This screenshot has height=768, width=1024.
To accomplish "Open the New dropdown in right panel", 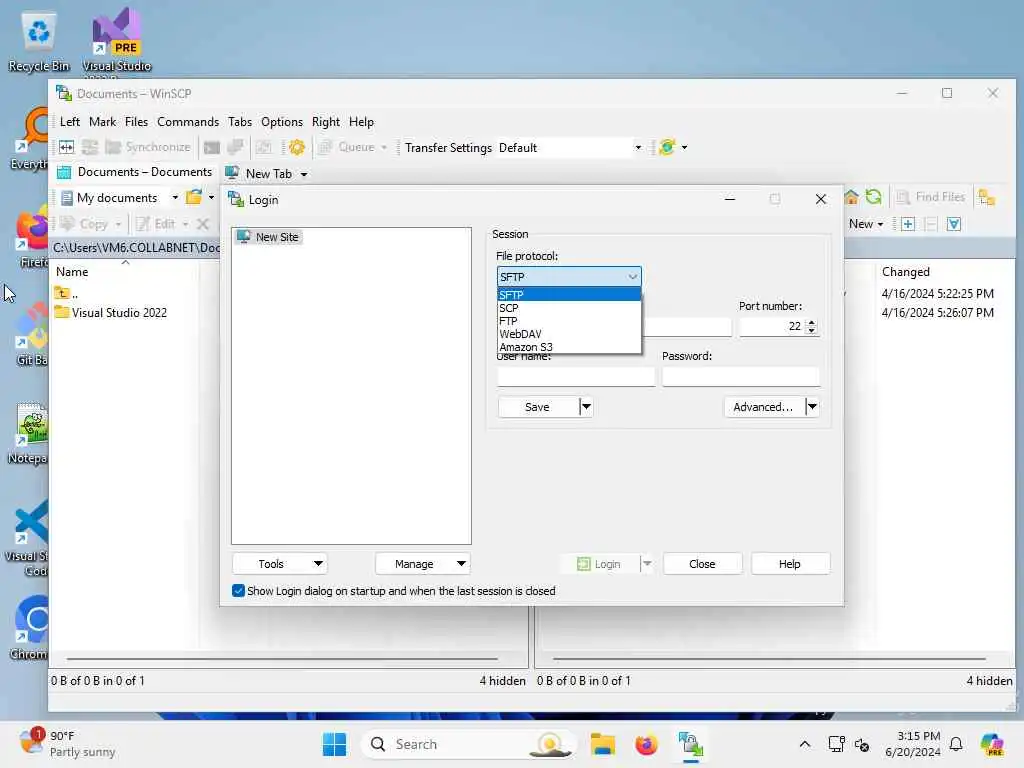I will click(x=866, y=224).
